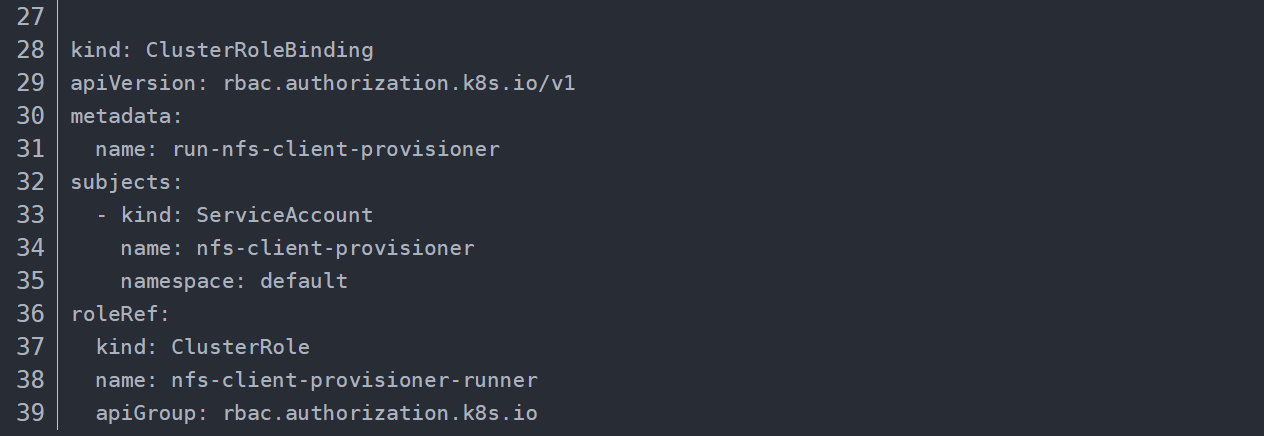Click line number 28 in the gutter
1269x436 pixels.
[x=30, y=50]
